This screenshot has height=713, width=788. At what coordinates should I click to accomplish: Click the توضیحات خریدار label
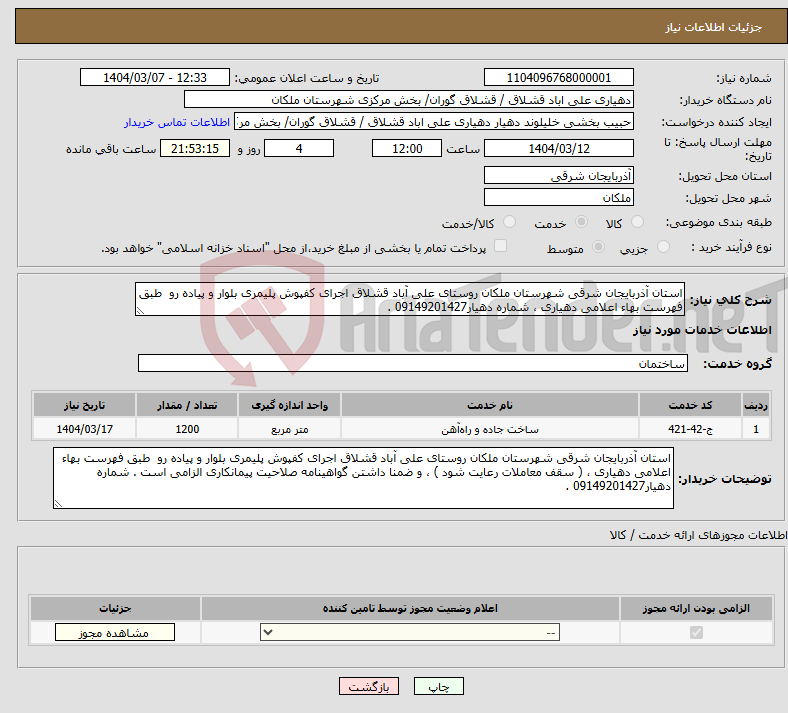(x=725, y=479)
